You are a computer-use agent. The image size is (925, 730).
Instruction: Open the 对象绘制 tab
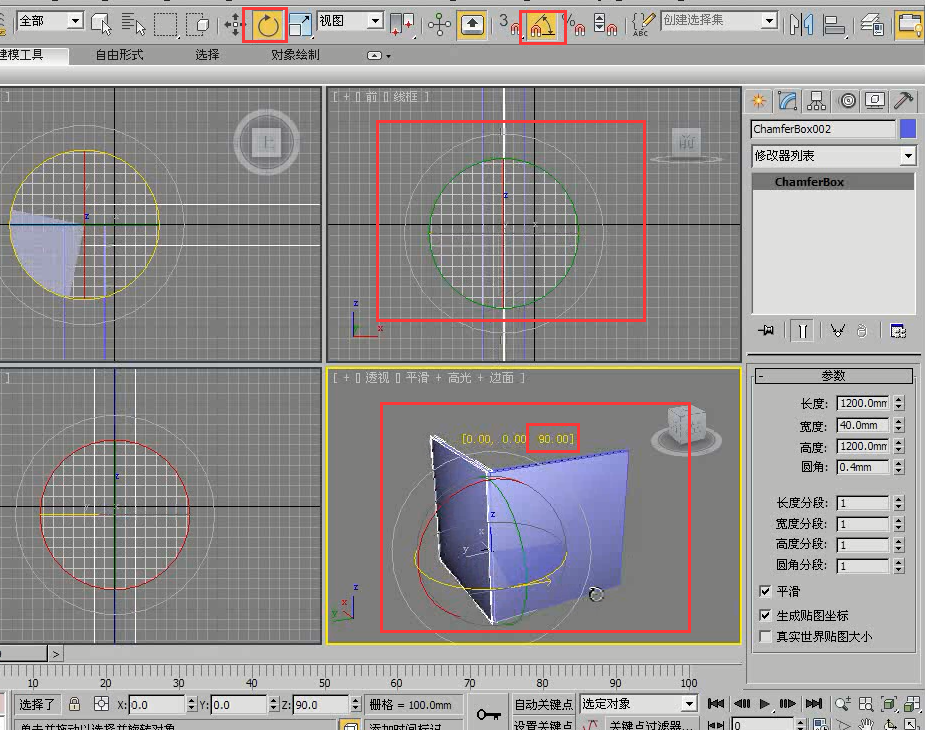pyautogui.click(x=295, y=55)
